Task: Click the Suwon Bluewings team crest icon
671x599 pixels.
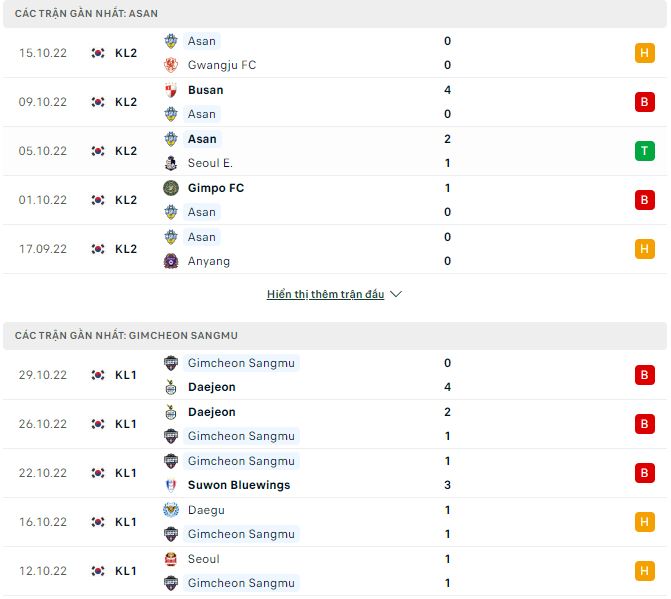Action: (x=171, y=485)
